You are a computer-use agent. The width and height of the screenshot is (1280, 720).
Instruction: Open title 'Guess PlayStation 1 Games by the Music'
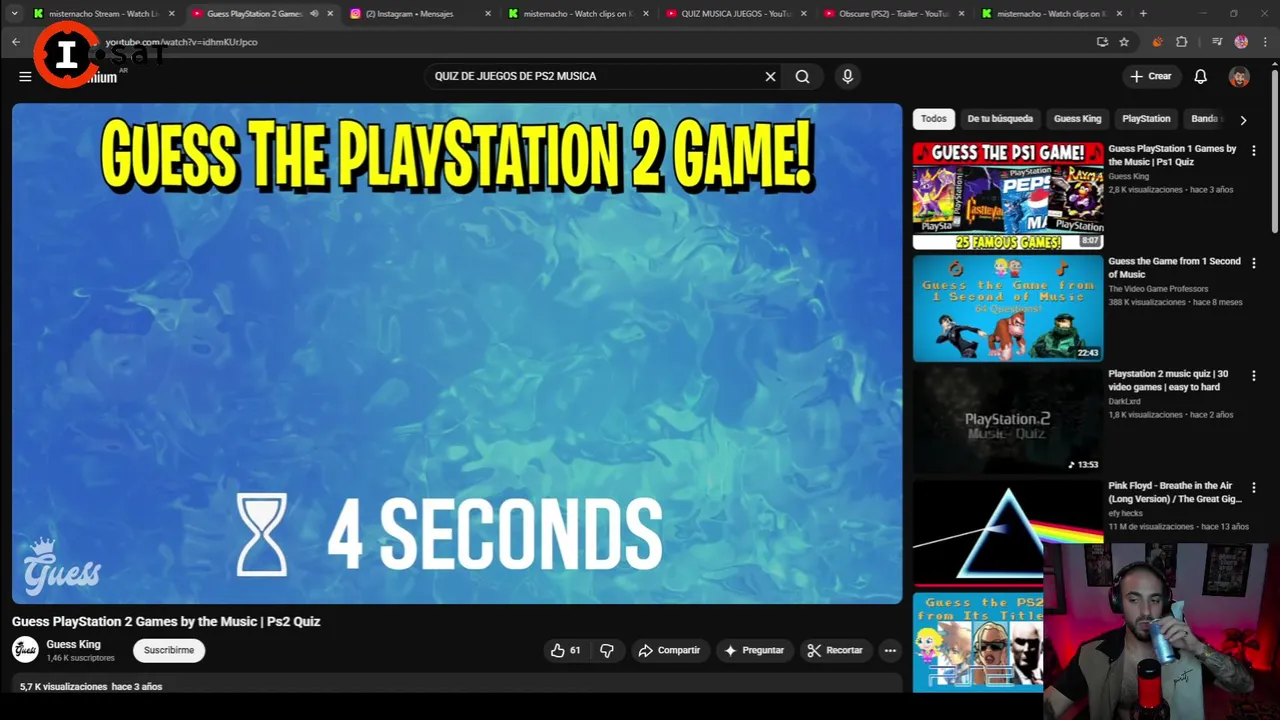pos(1172,155)
